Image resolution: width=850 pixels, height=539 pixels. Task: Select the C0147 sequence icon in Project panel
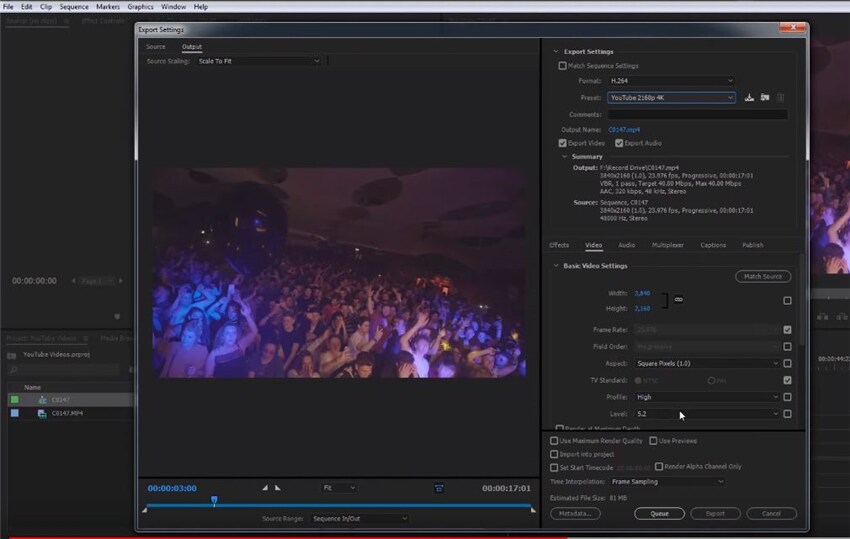click(42, 400)
